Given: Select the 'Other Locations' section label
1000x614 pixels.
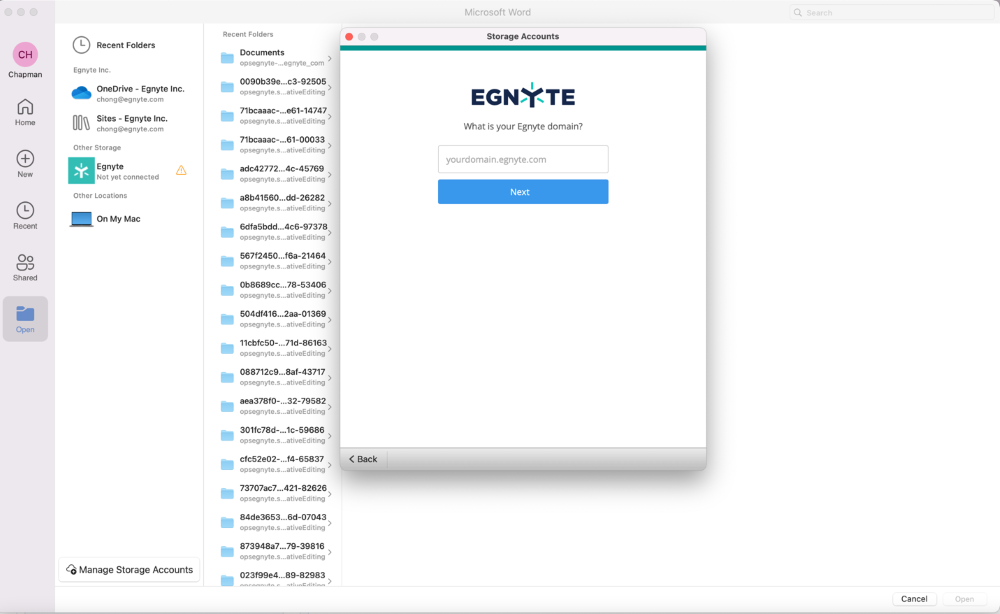Looking at the screenshot, I should point(100,196).
